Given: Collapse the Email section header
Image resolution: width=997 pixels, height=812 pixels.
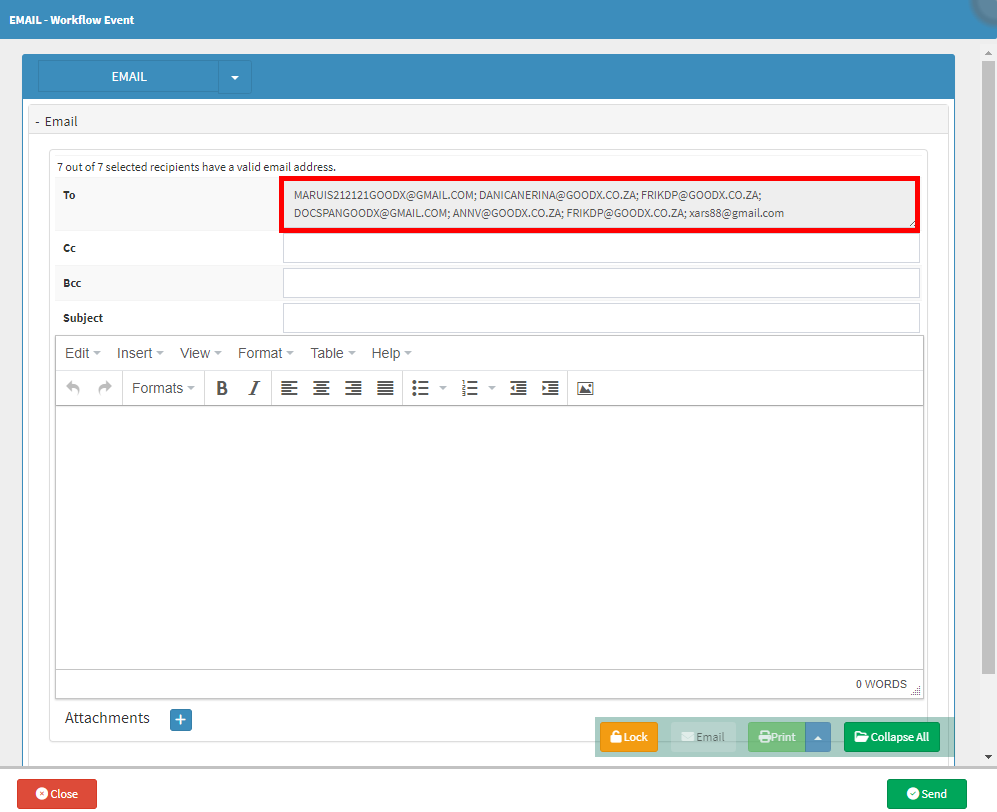Looking at the screenshot, I should (488, 121).
